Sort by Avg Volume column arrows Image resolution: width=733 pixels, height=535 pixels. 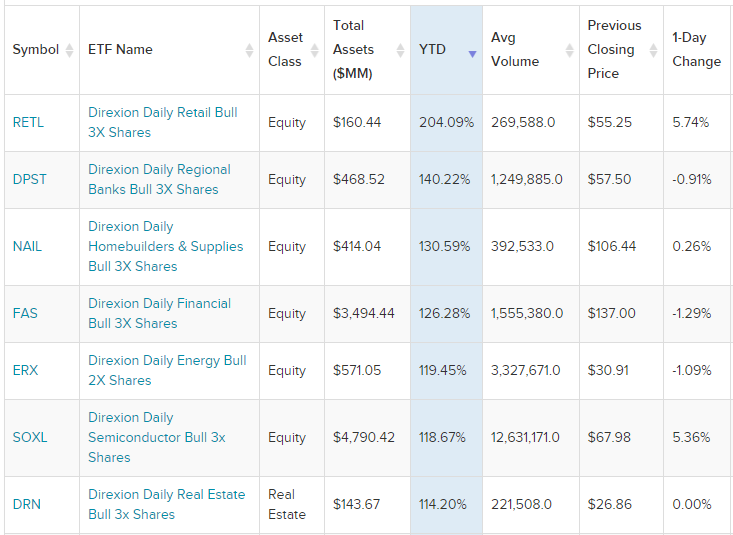[x=569, y=50]
